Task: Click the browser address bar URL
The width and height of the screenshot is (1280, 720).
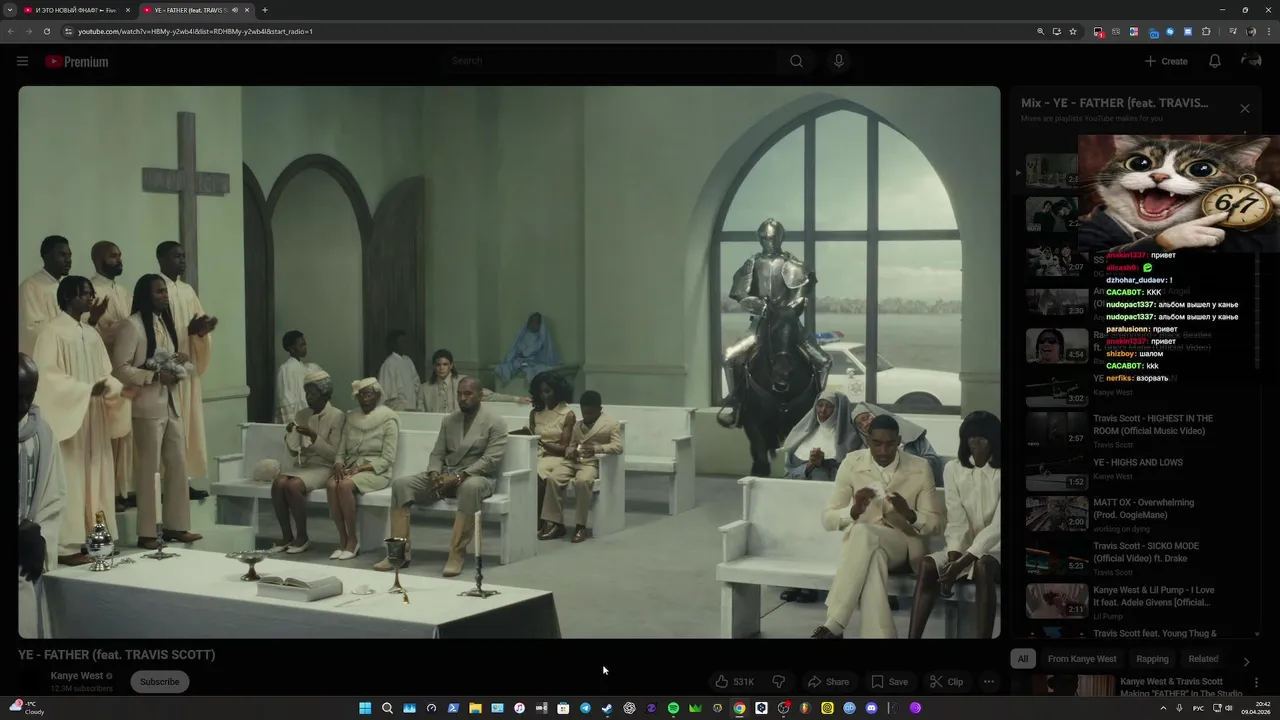Action: [x=195, y=31]
